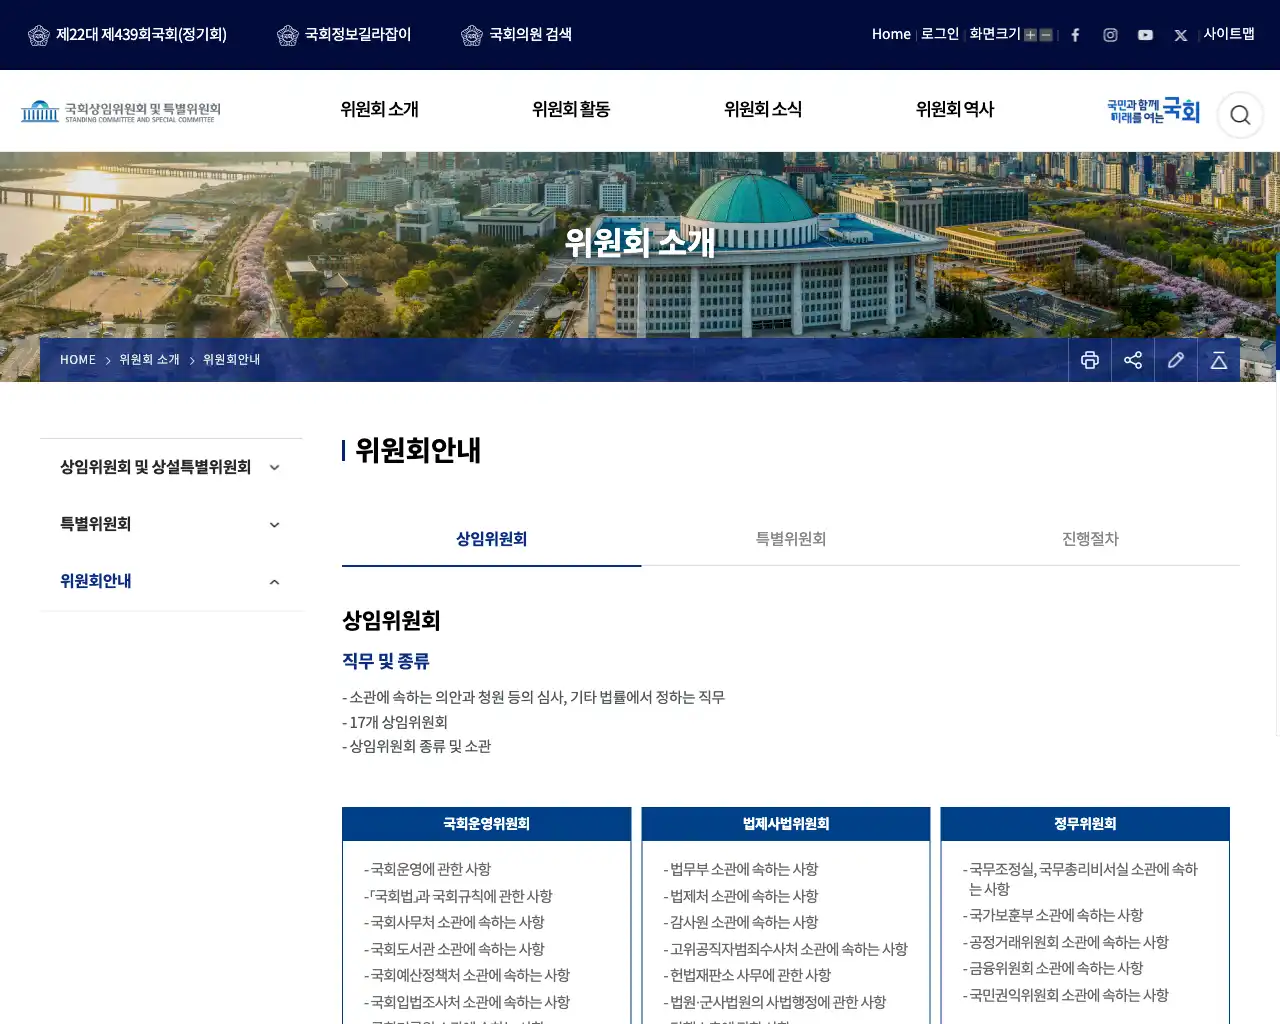Open 국회정보길라잡이 link

point(358,35)
